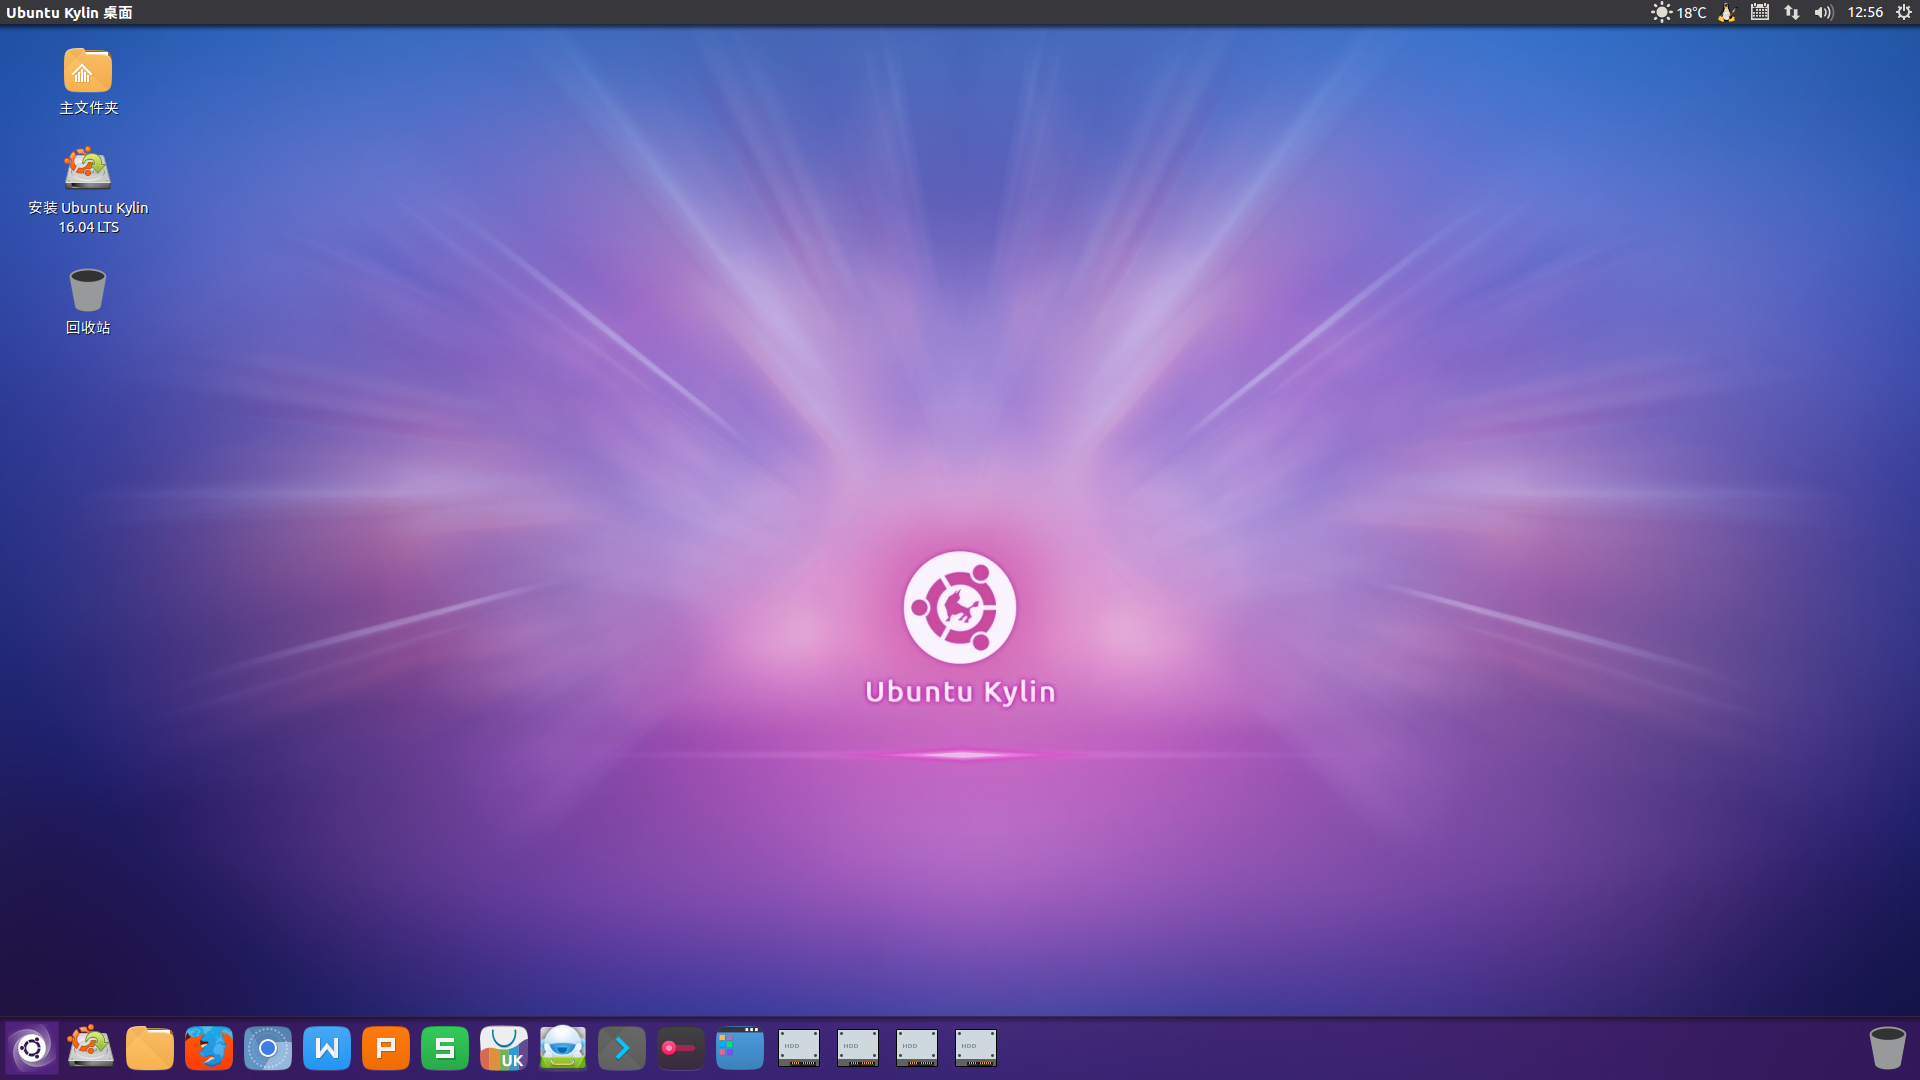Launch Youker Assistant from the dock

click(562, 1047)
